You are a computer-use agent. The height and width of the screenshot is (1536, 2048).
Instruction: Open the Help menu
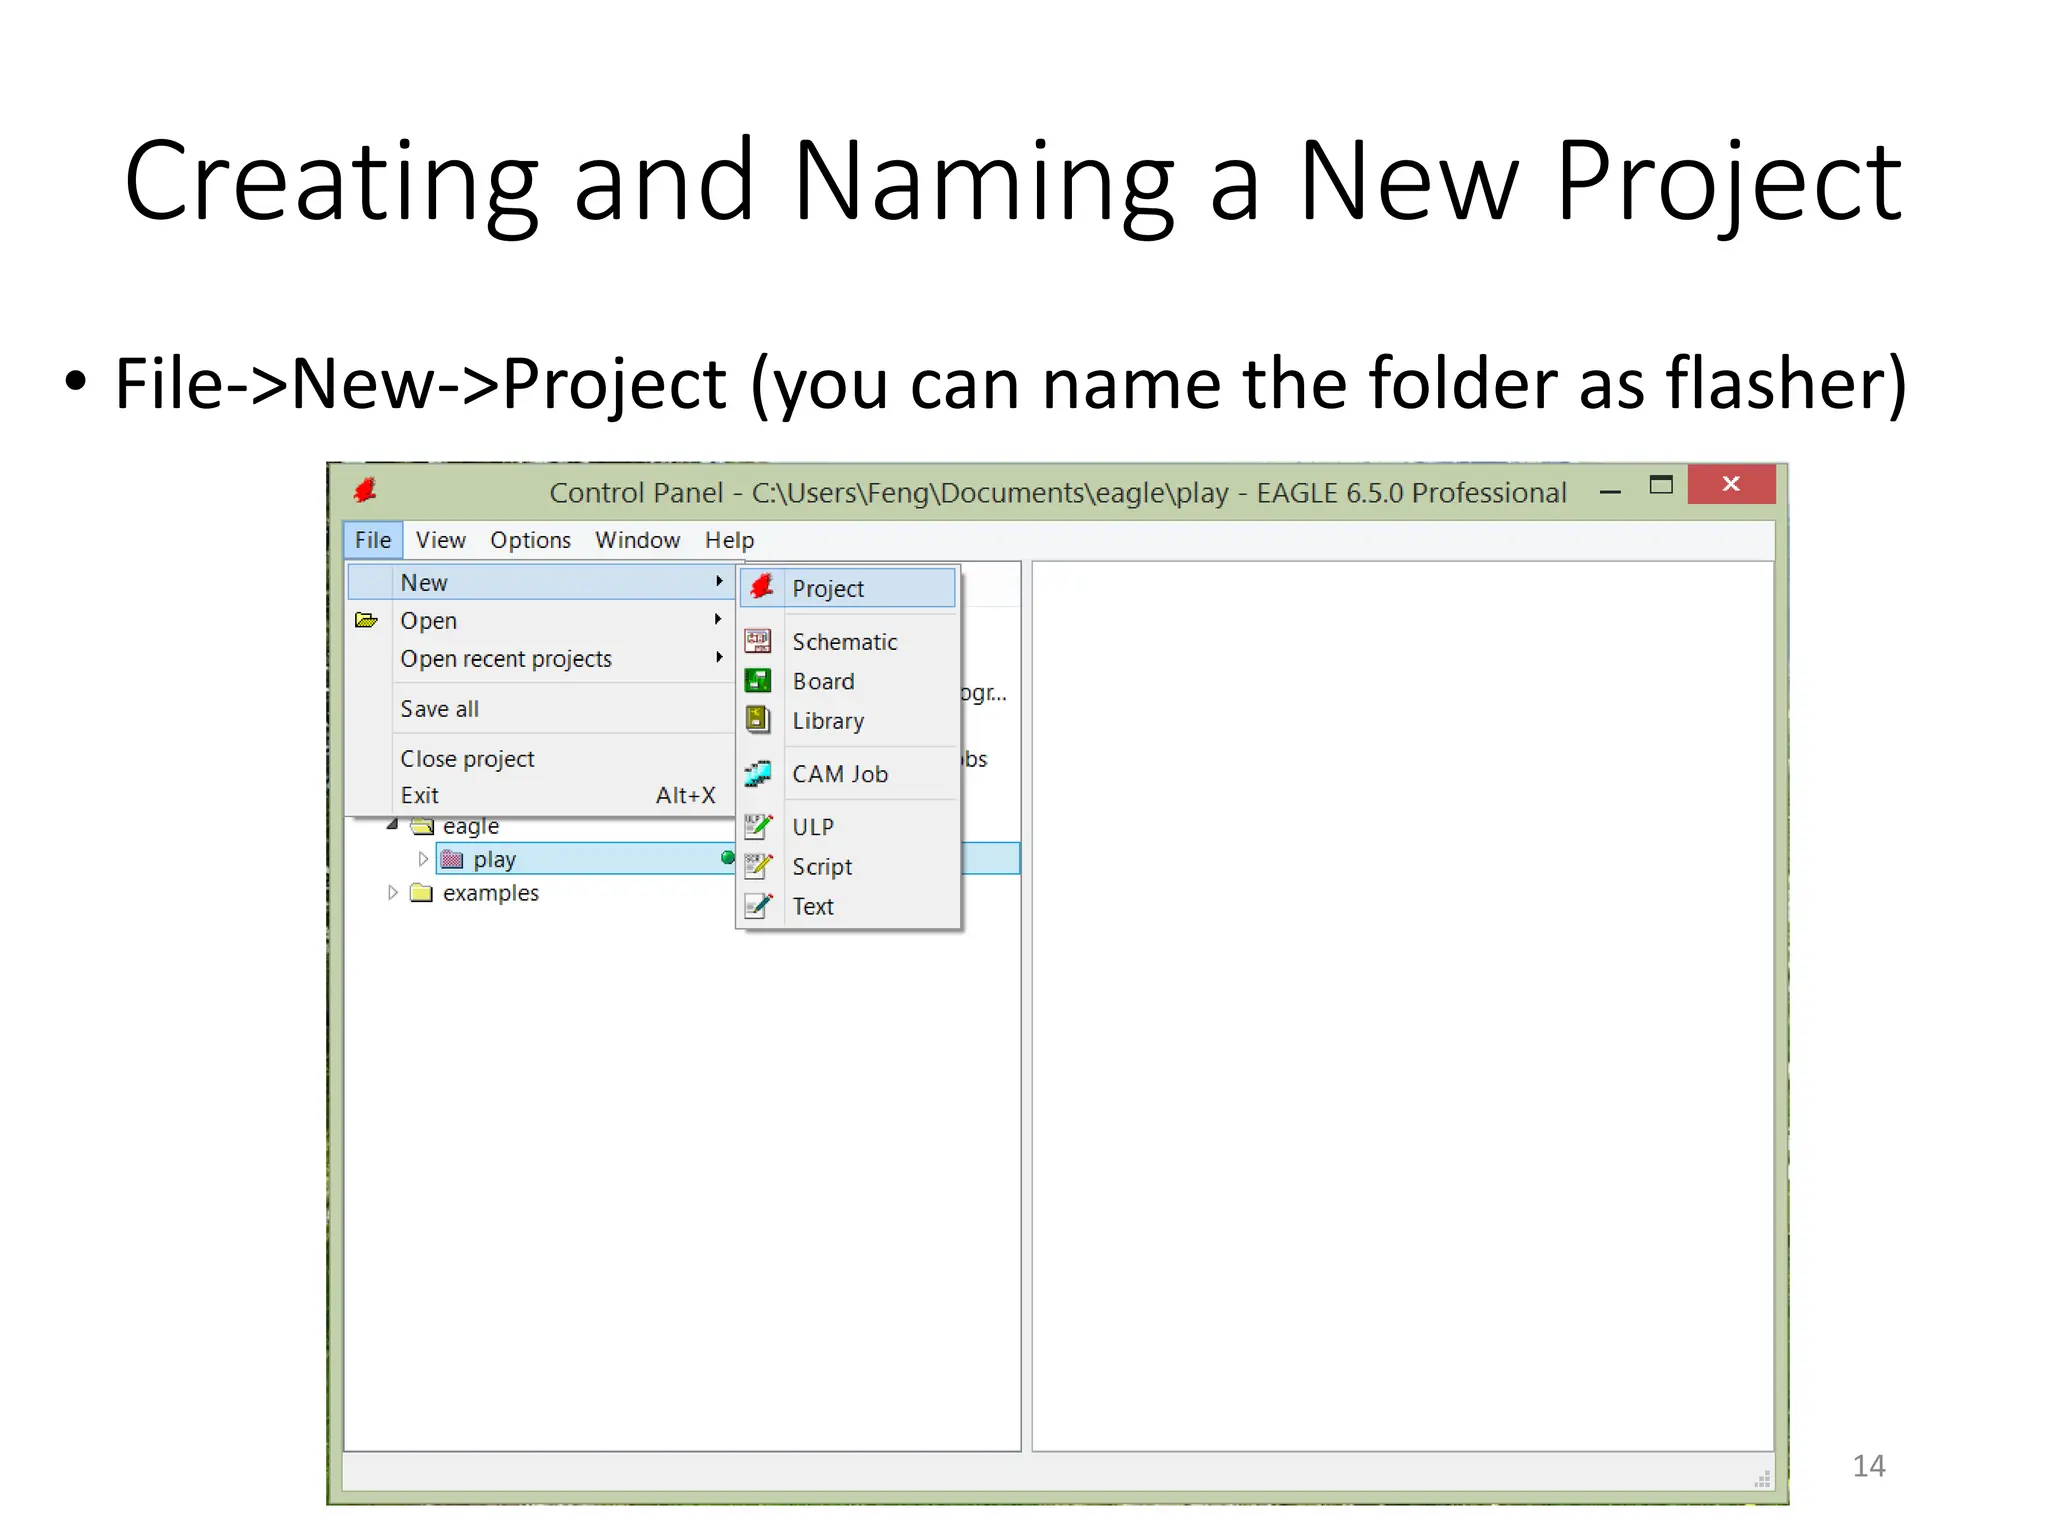729,540
